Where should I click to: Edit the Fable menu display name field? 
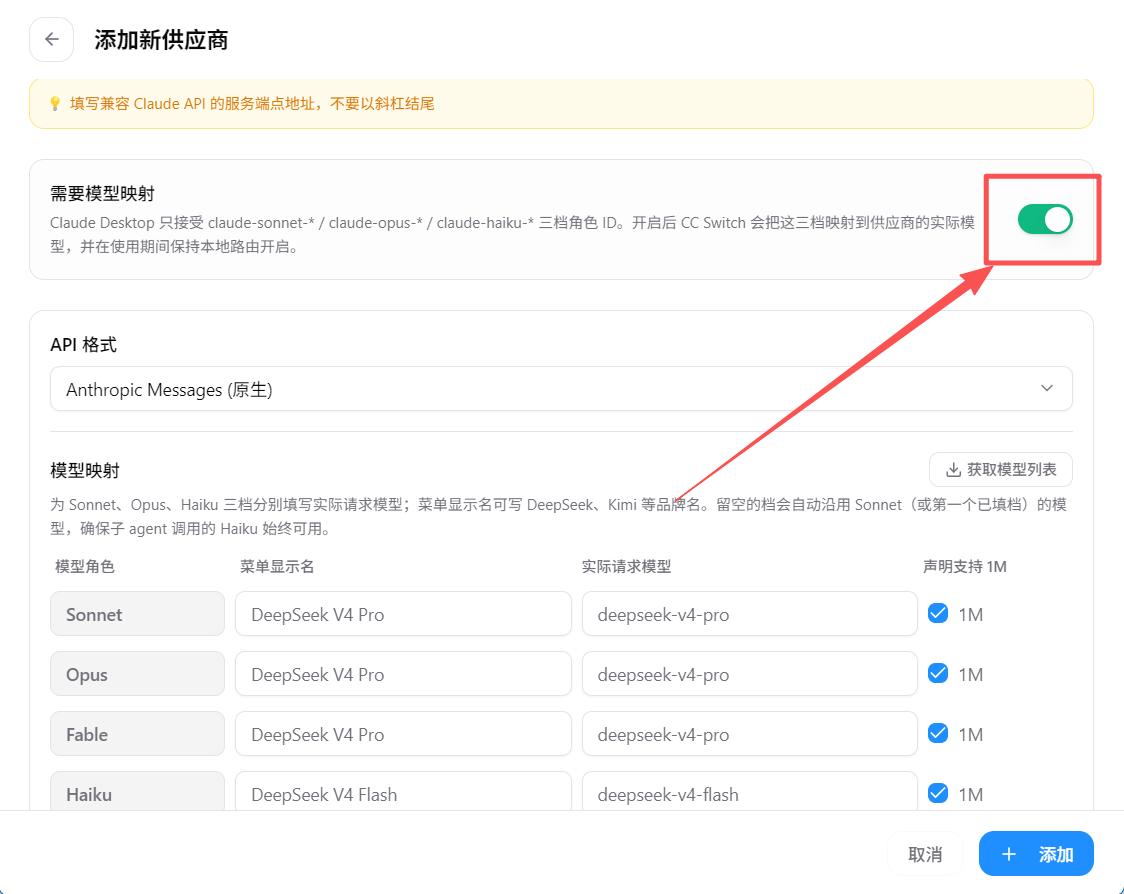pos(403,733)
